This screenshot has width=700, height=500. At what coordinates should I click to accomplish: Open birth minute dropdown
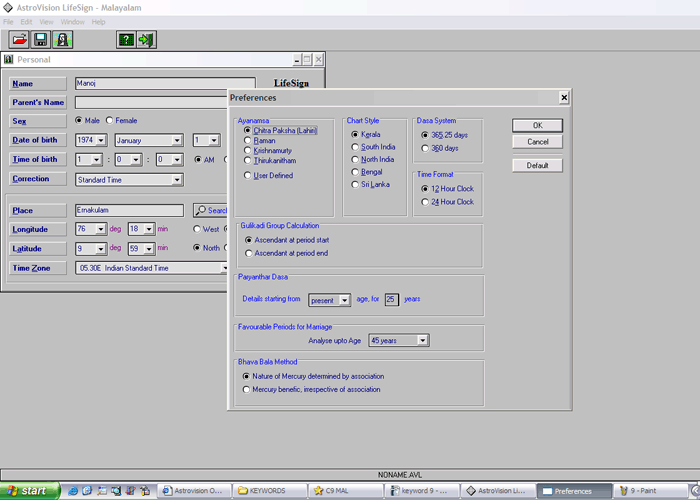(x=136, y=159)
